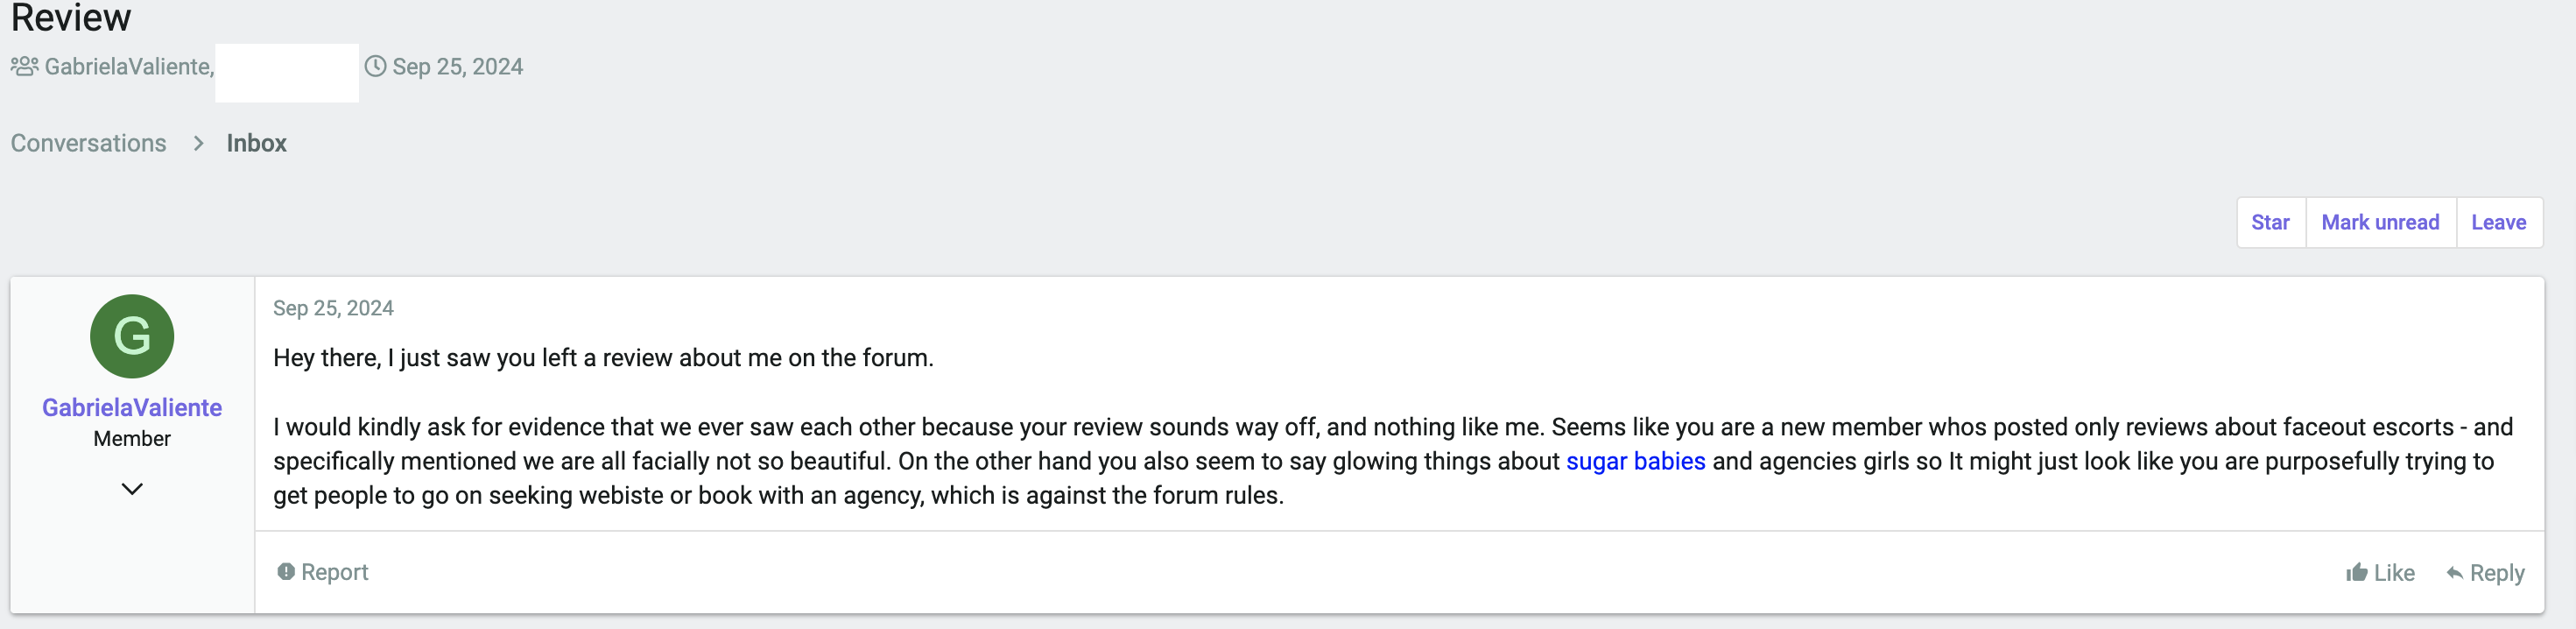Leave this conversation
Screen dimensions: 2576x629
2498,223
